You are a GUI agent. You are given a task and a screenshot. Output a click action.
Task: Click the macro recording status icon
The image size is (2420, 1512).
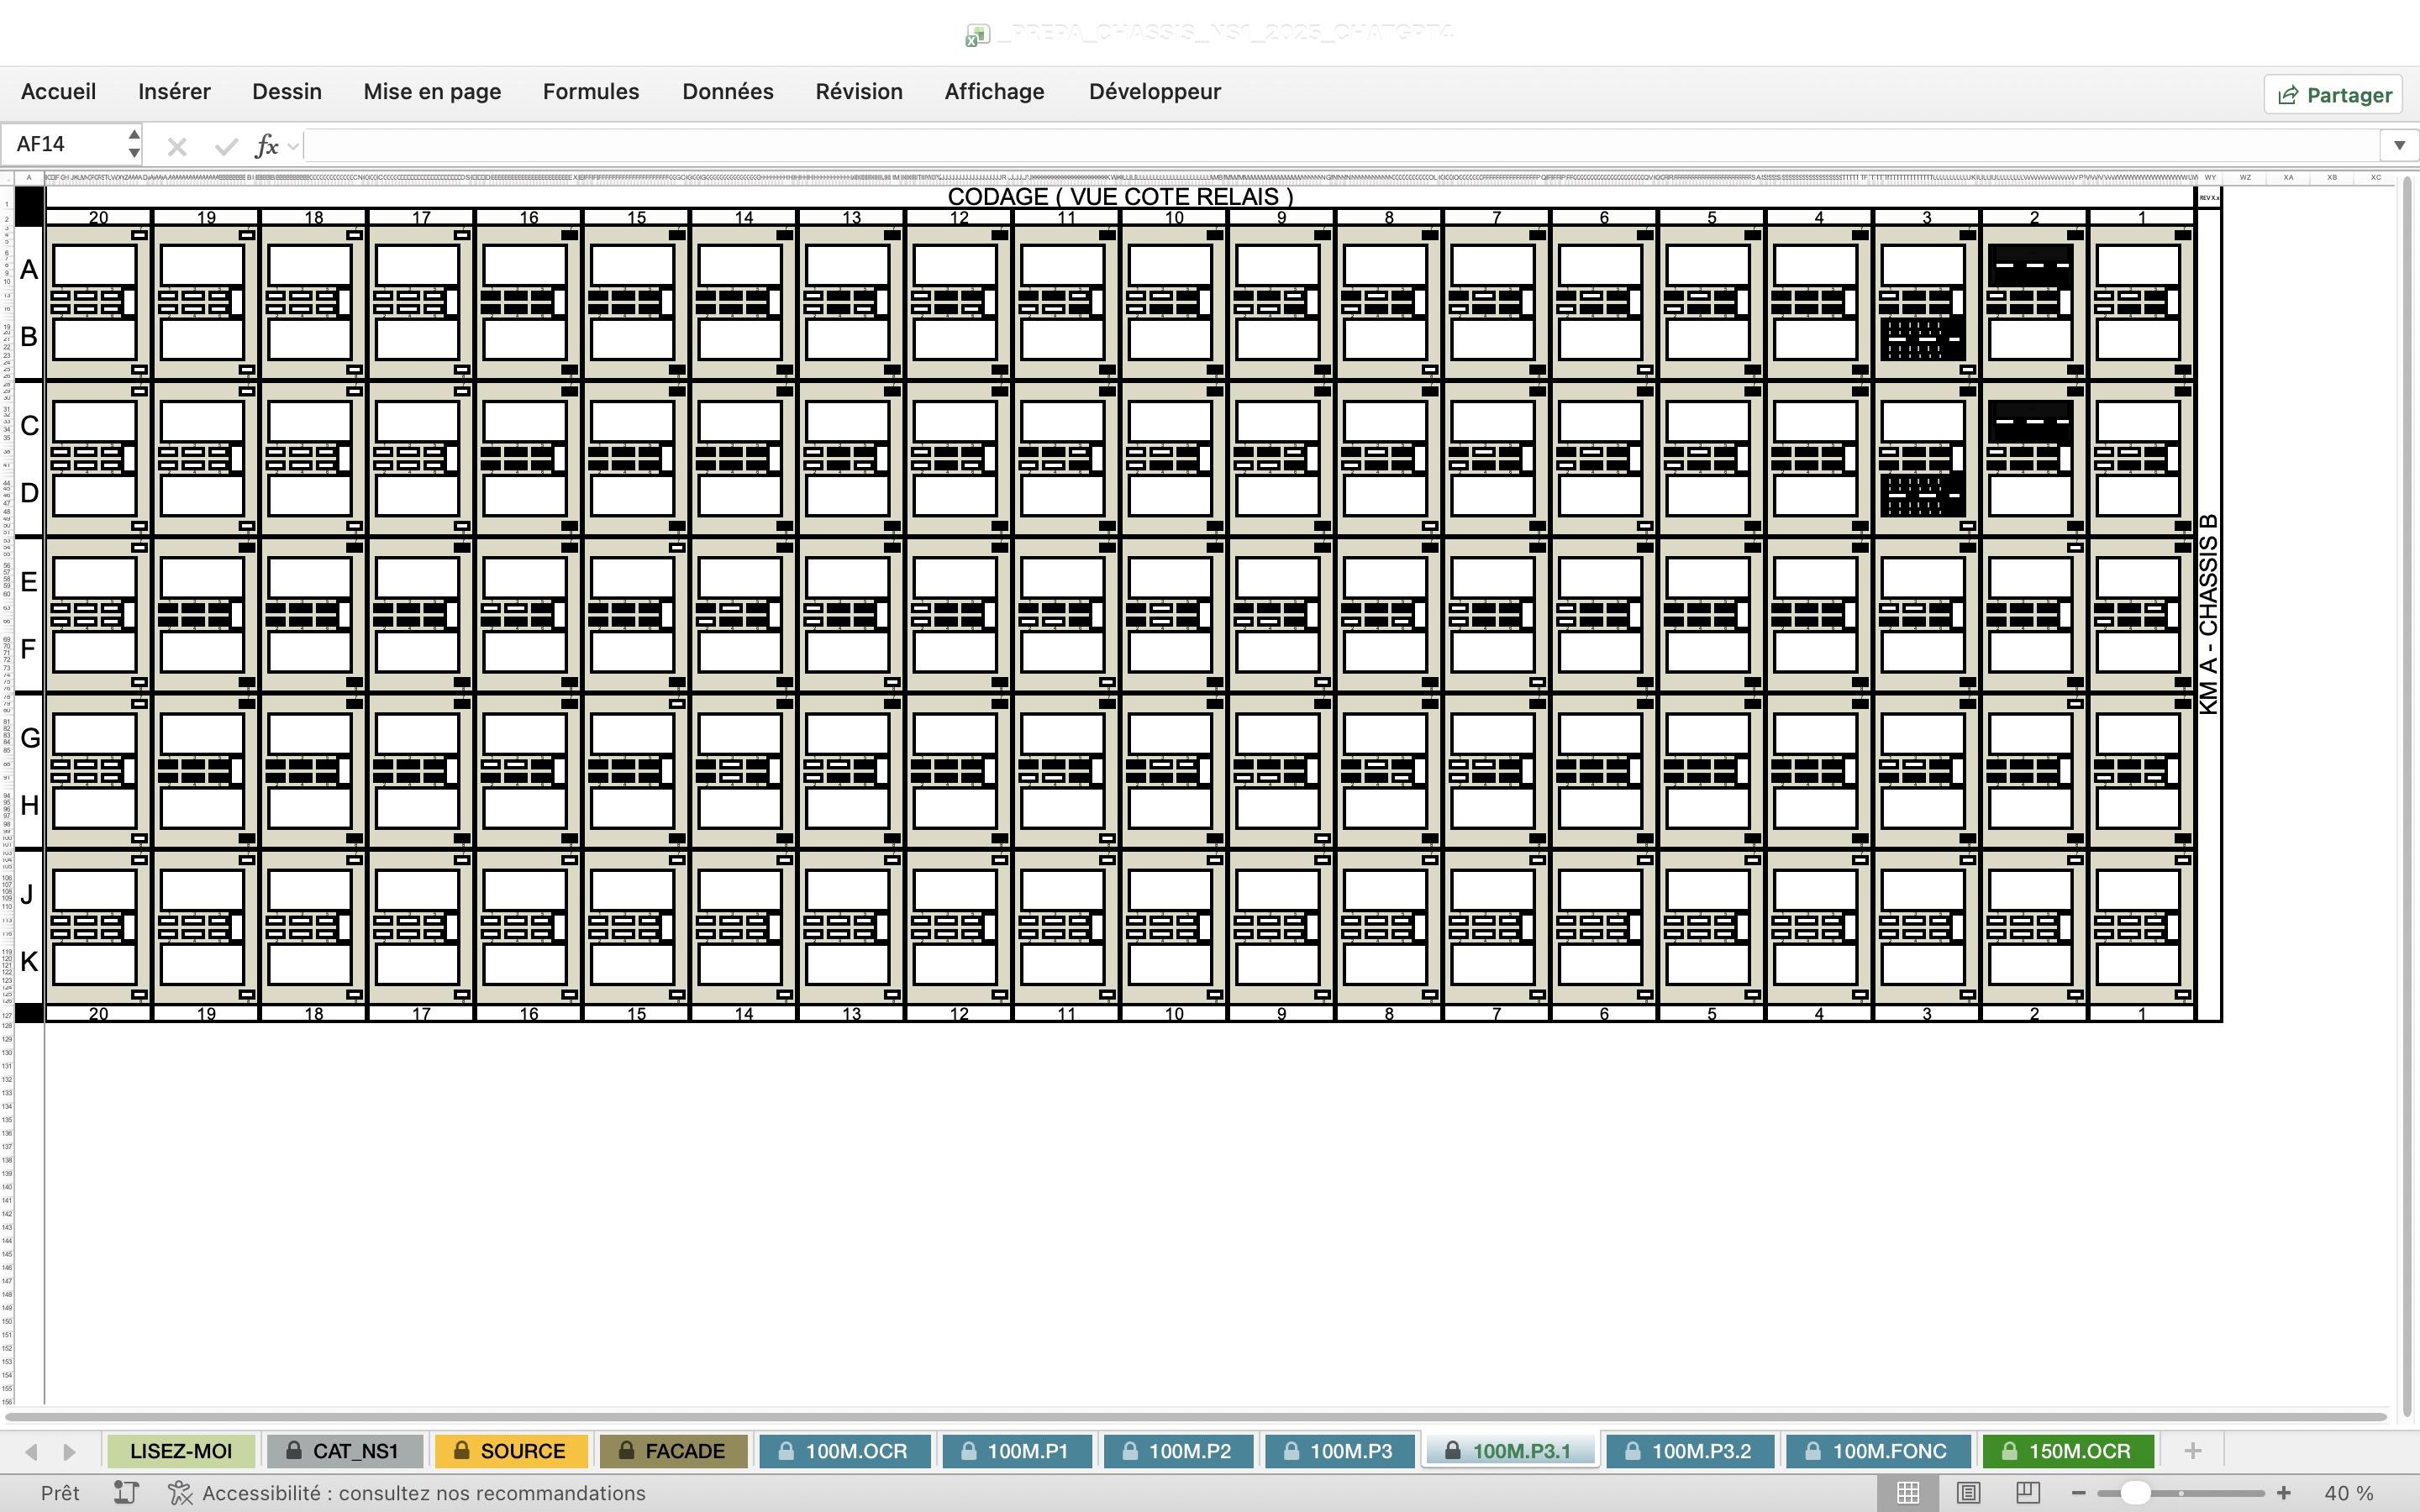[x=126, y=1493]
